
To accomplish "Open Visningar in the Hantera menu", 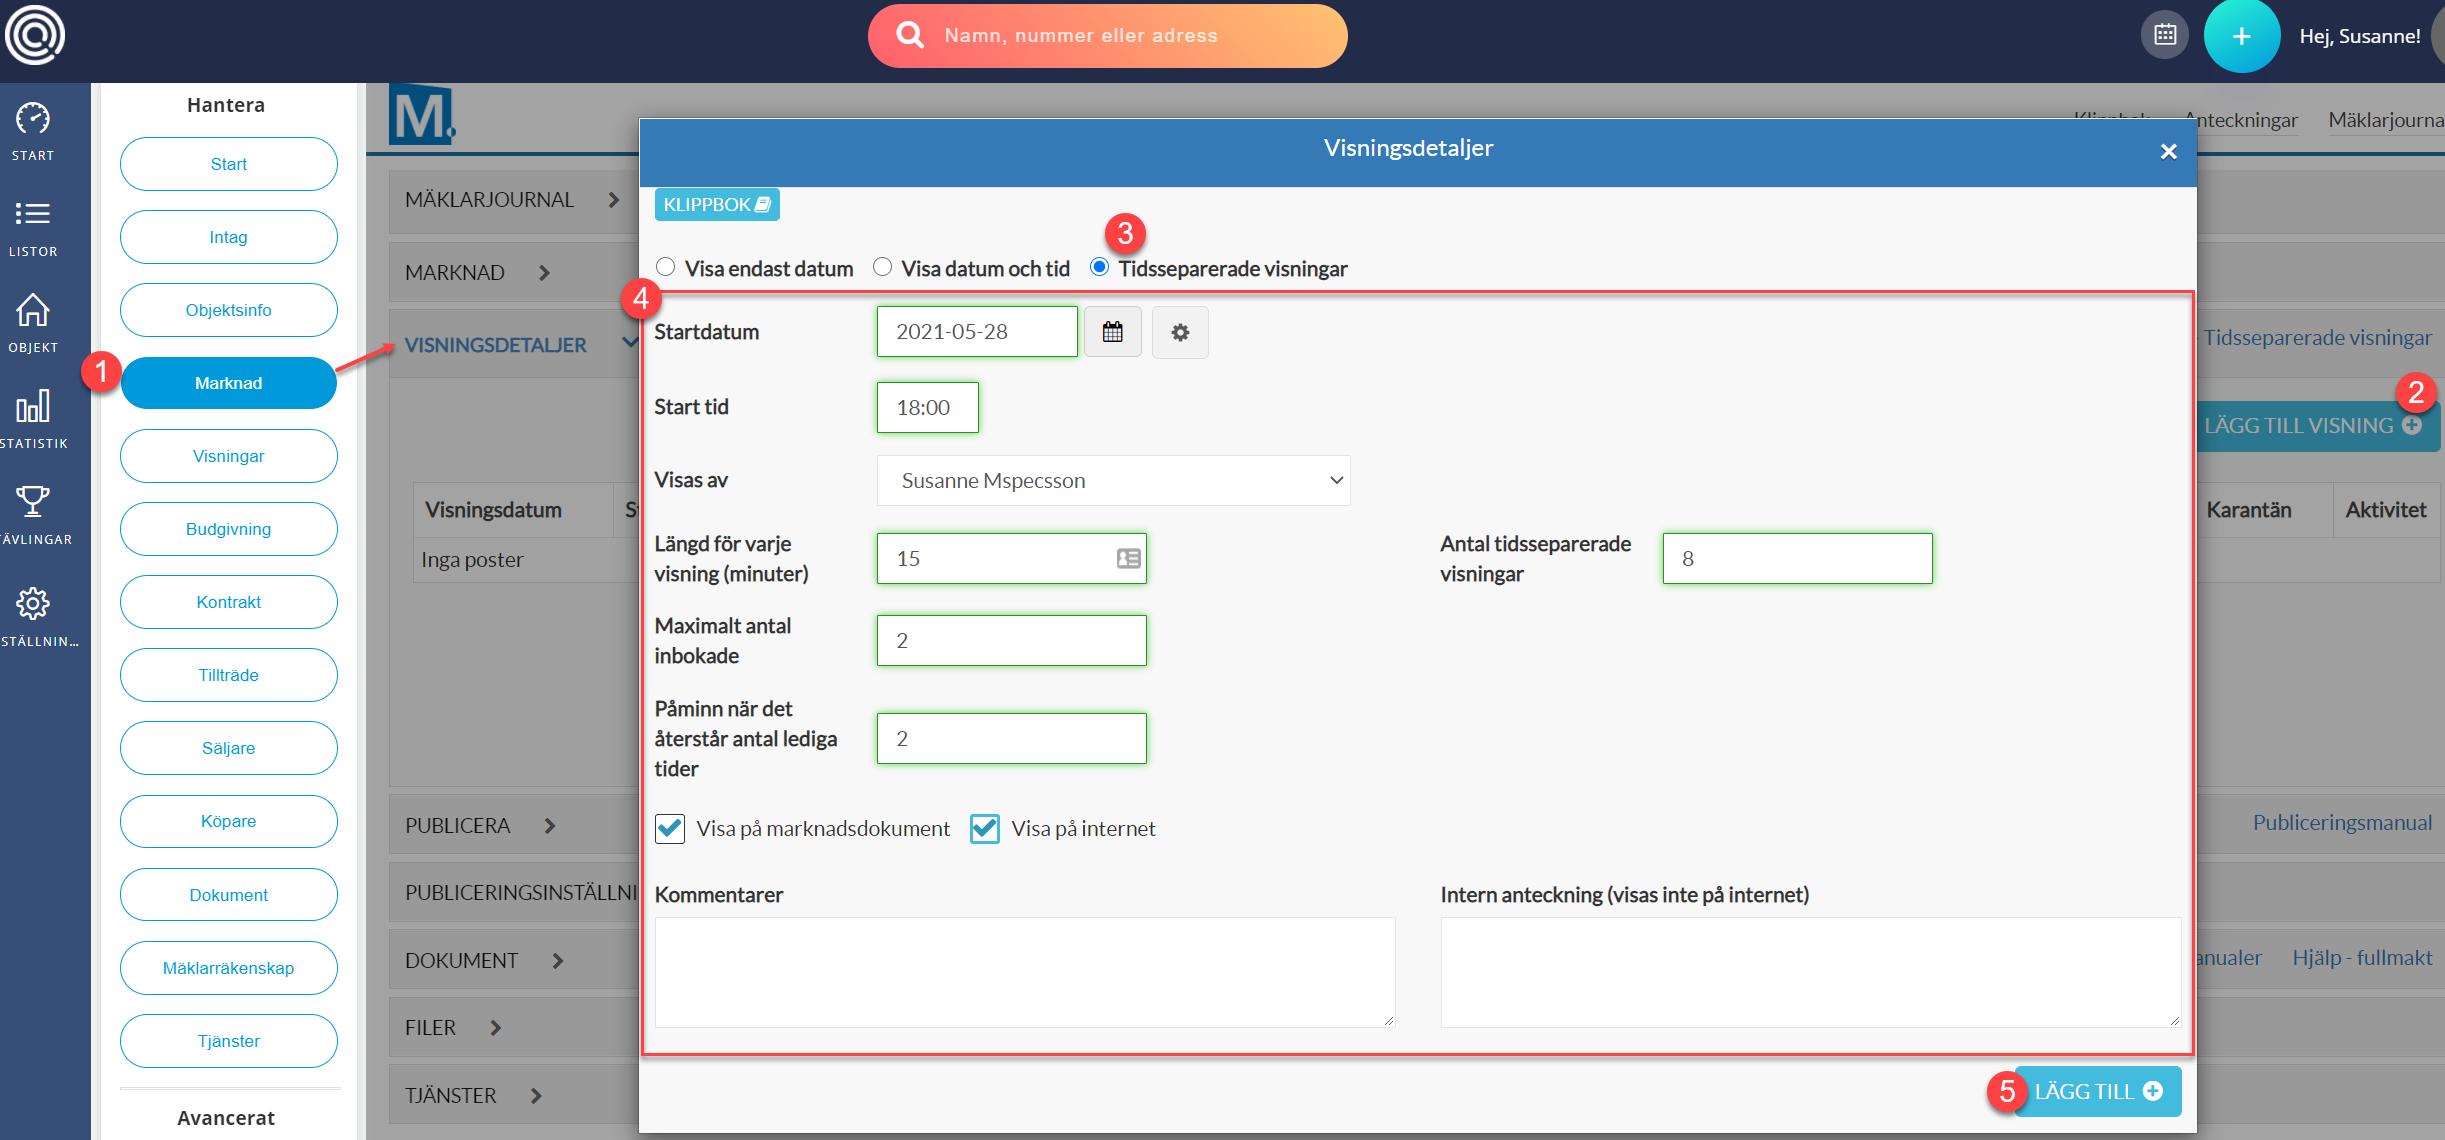I will tap(228, 456).
